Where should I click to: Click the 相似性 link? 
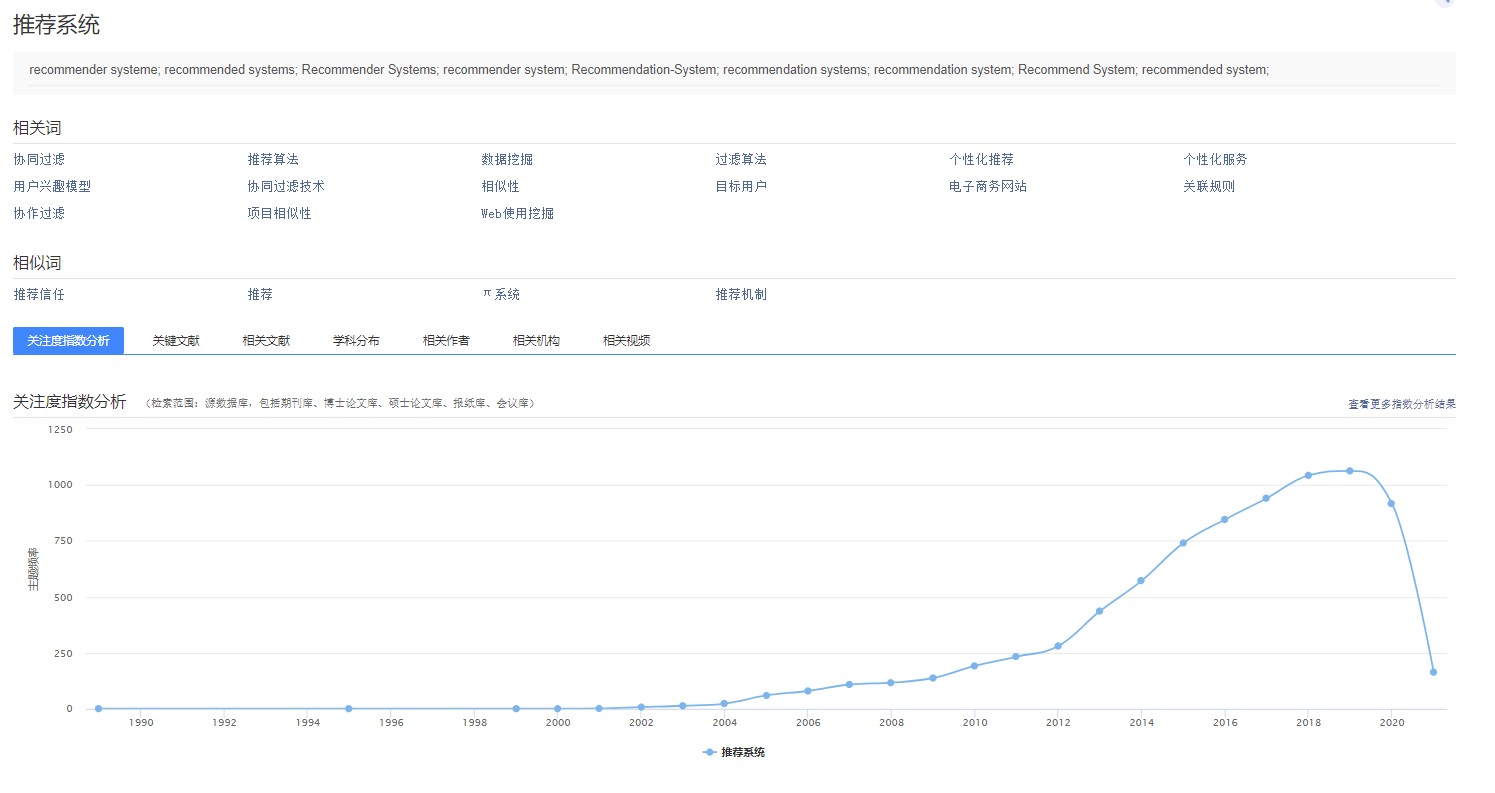(x=500, y=186)
